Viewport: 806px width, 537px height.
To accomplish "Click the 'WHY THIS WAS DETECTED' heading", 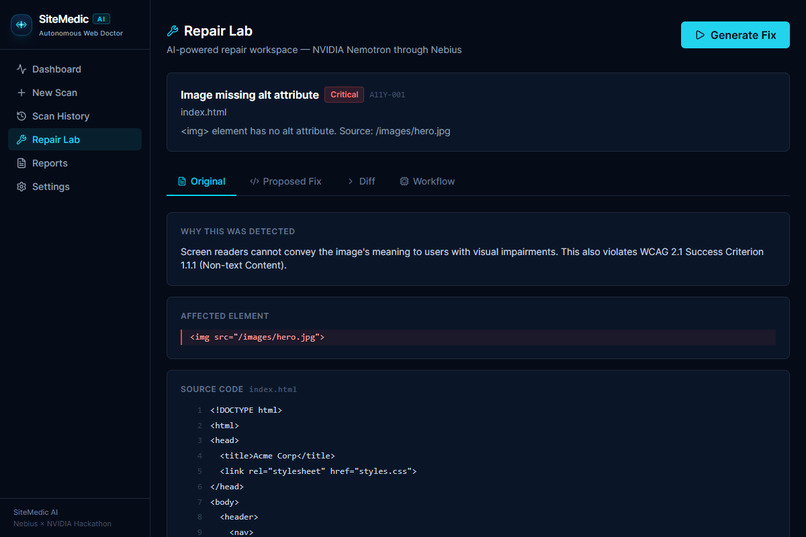I will click(x=237, y=231).
